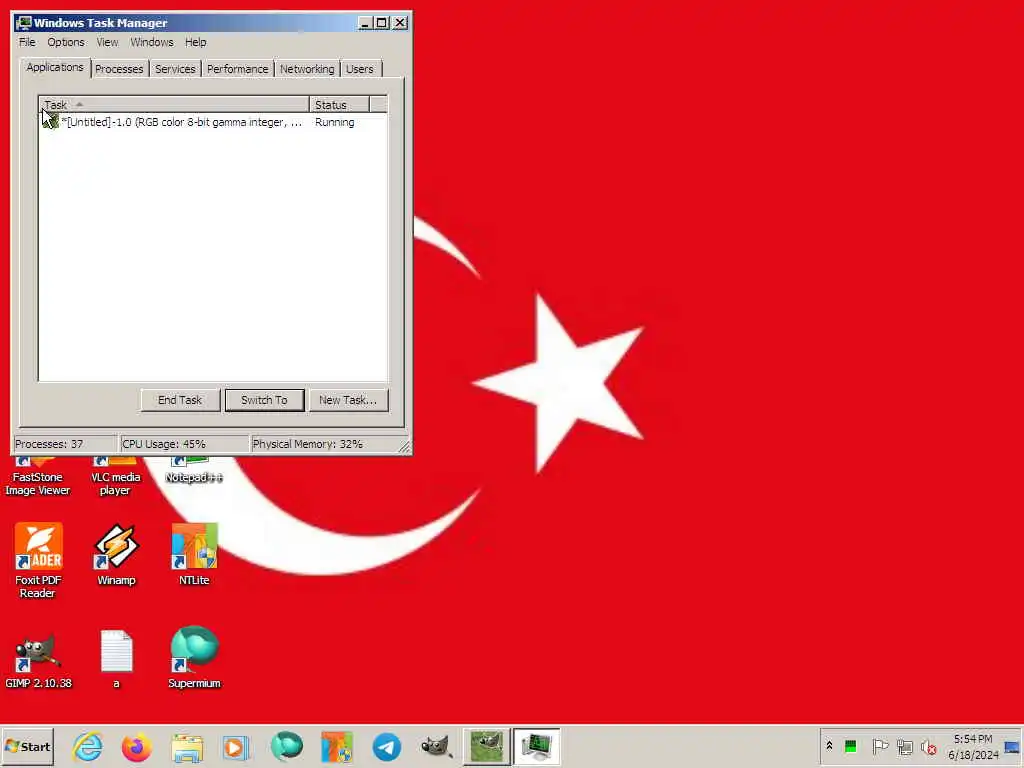Select the FastStone Image Viewer desktop icon

tap(37, 477)
